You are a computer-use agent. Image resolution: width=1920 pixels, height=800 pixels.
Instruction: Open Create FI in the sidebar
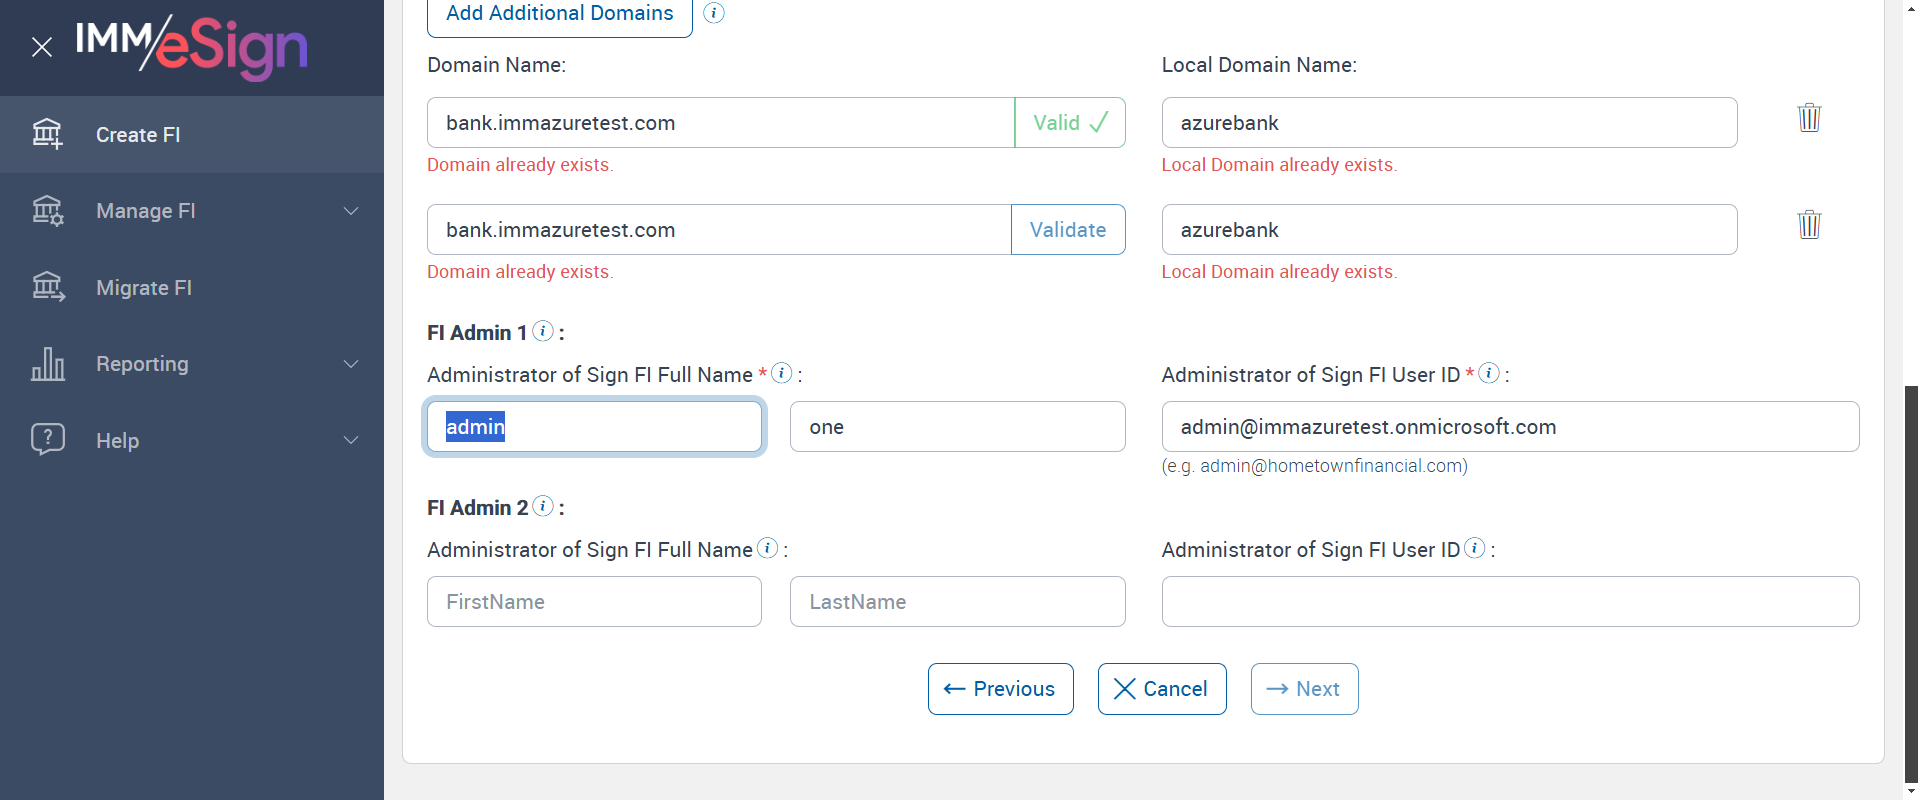(138, 135)
